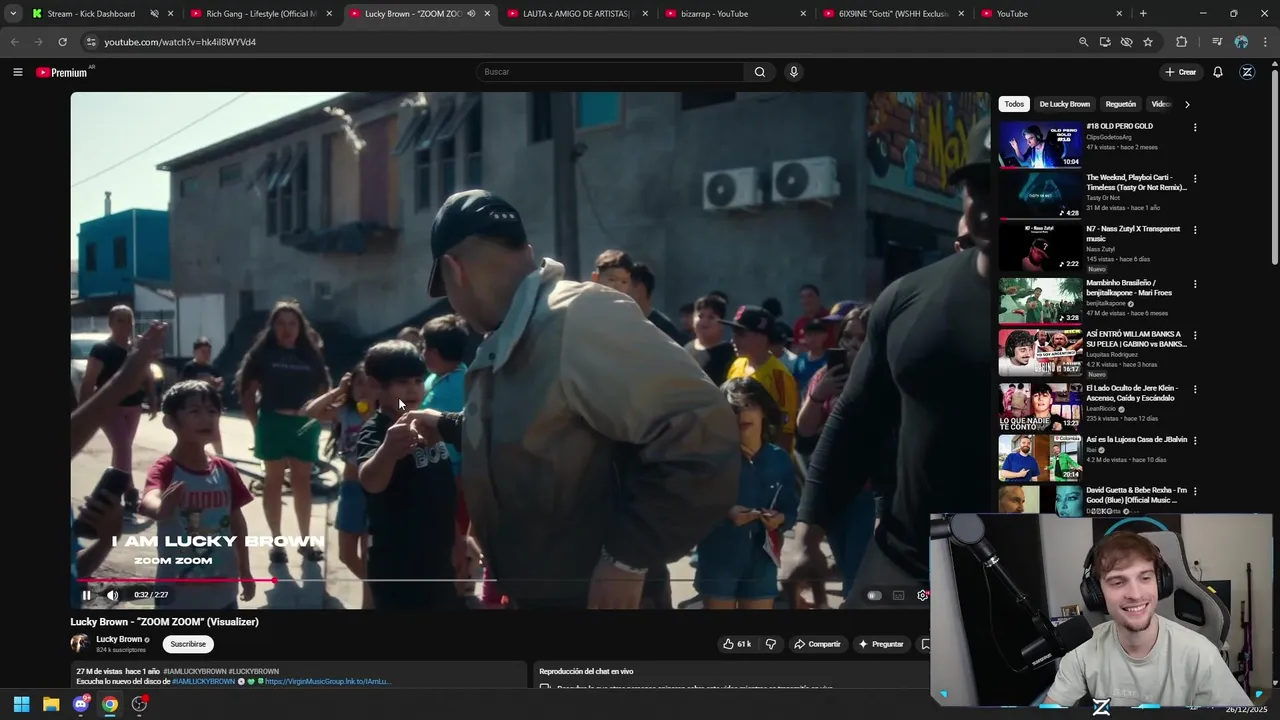
Task: Open options for The Weeknd Timeless video
Action: click(1194, 179)
